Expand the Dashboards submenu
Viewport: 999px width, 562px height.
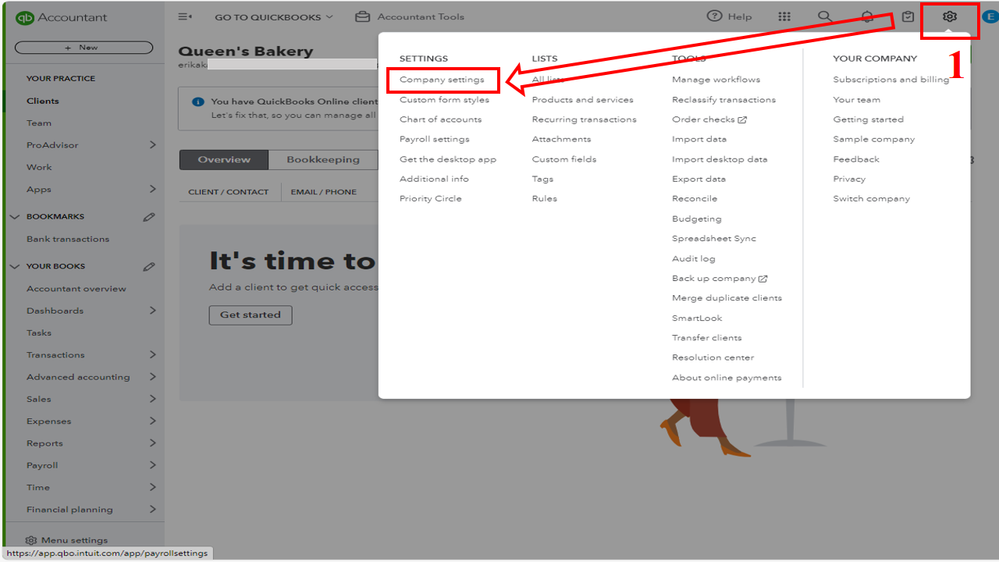click(153, 310)
